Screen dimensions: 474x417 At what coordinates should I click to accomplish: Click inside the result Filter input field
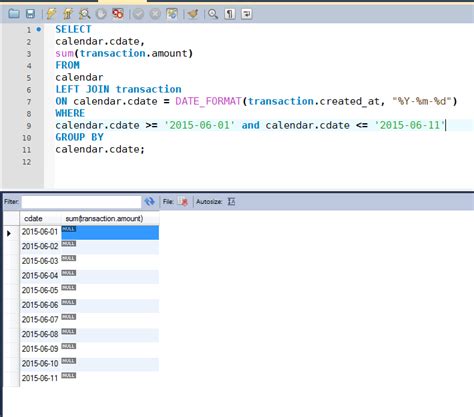tap(81, 202)
